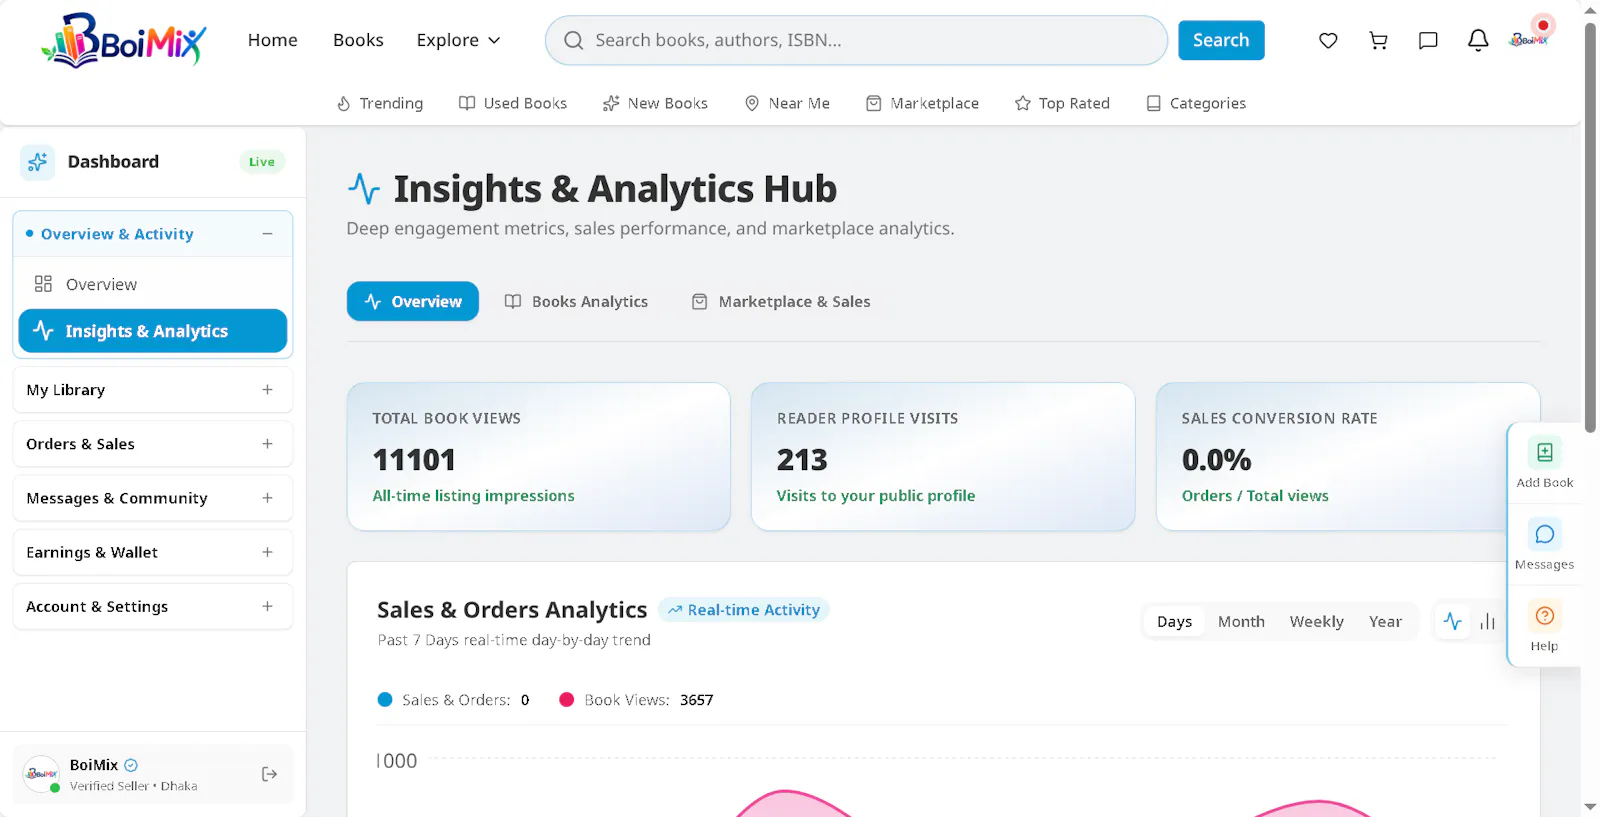The image size is (1600, 817).
Task: Open the wishlist heart icon
Action: tap(1328, 41)
